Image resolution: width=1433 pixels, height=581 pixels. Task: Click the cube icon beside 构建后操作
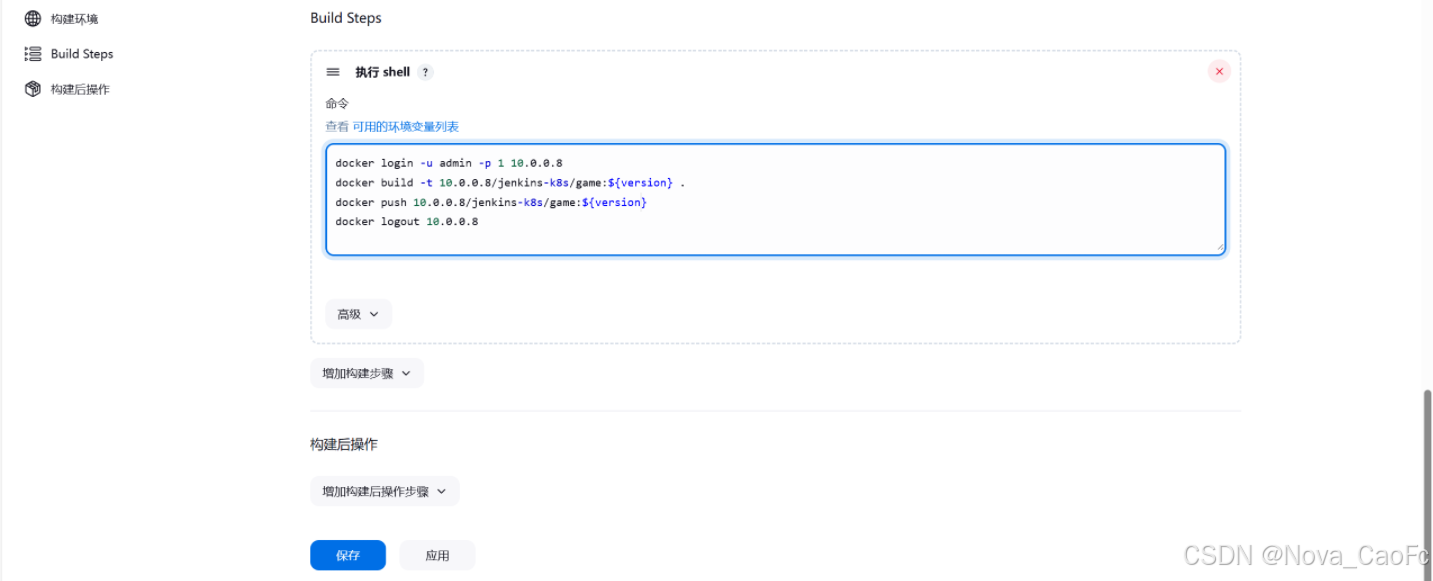33,89
